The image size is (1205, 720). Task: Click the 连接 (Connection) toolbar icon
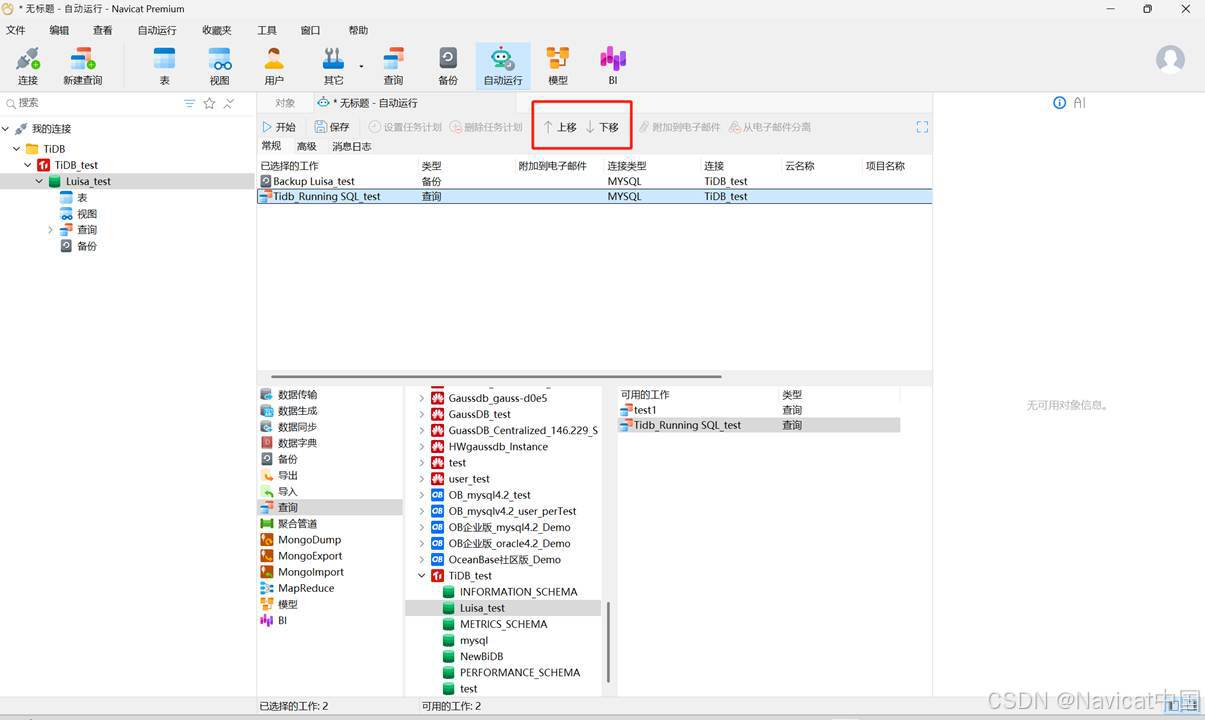click(x=27, y=66)
